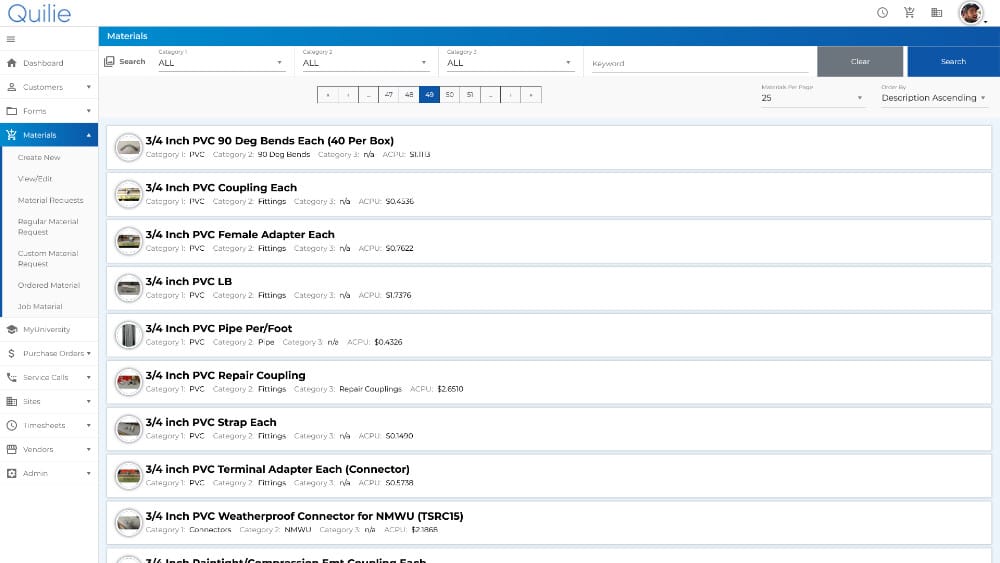Click the Keyword input field
The height and width of the screenshot is (563, 1000).
click(700, 63)
